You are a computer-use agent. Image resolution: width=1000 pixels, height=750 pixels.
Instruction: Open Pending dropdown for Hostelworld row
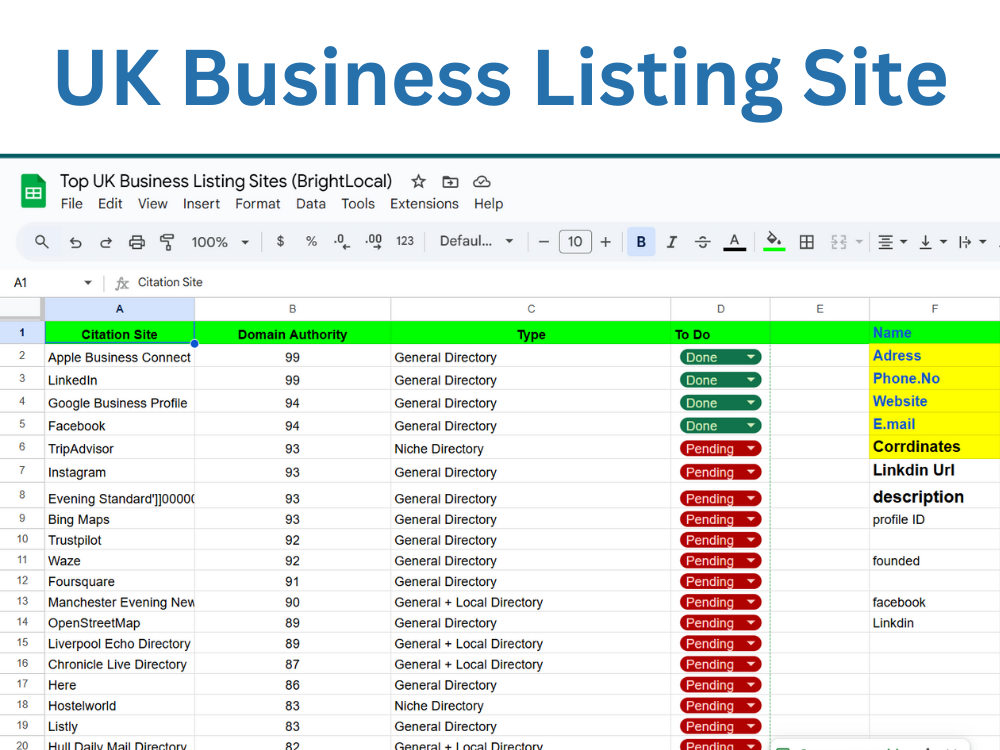721,706
